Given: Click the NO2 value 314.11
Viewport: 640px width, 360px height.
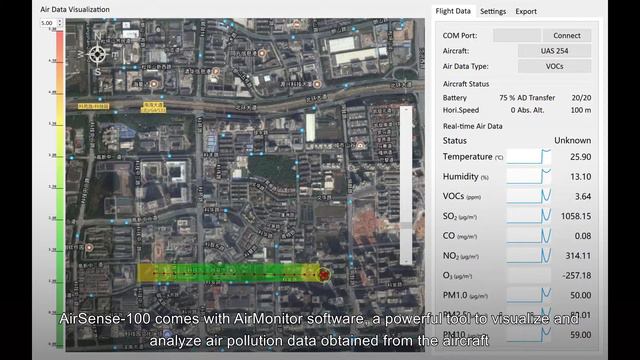Looking at the screenshot, I should [578, 256].
